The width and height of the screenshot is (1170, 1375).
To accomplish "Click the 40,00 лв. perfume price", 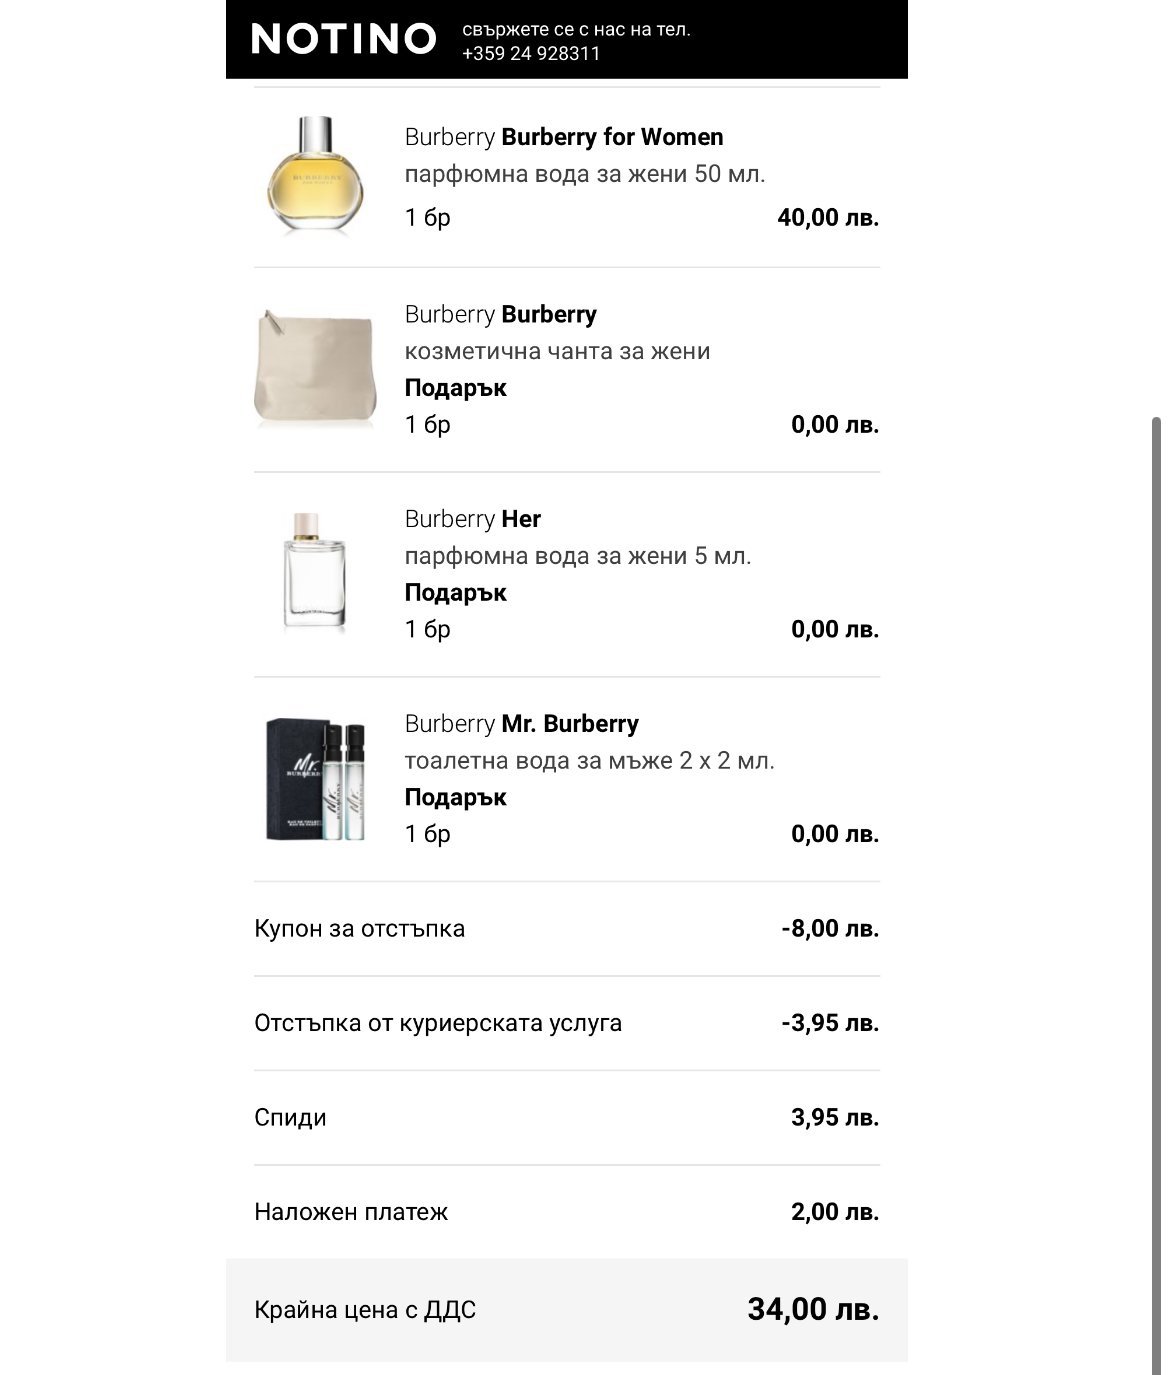I will (x=828, y=218).
